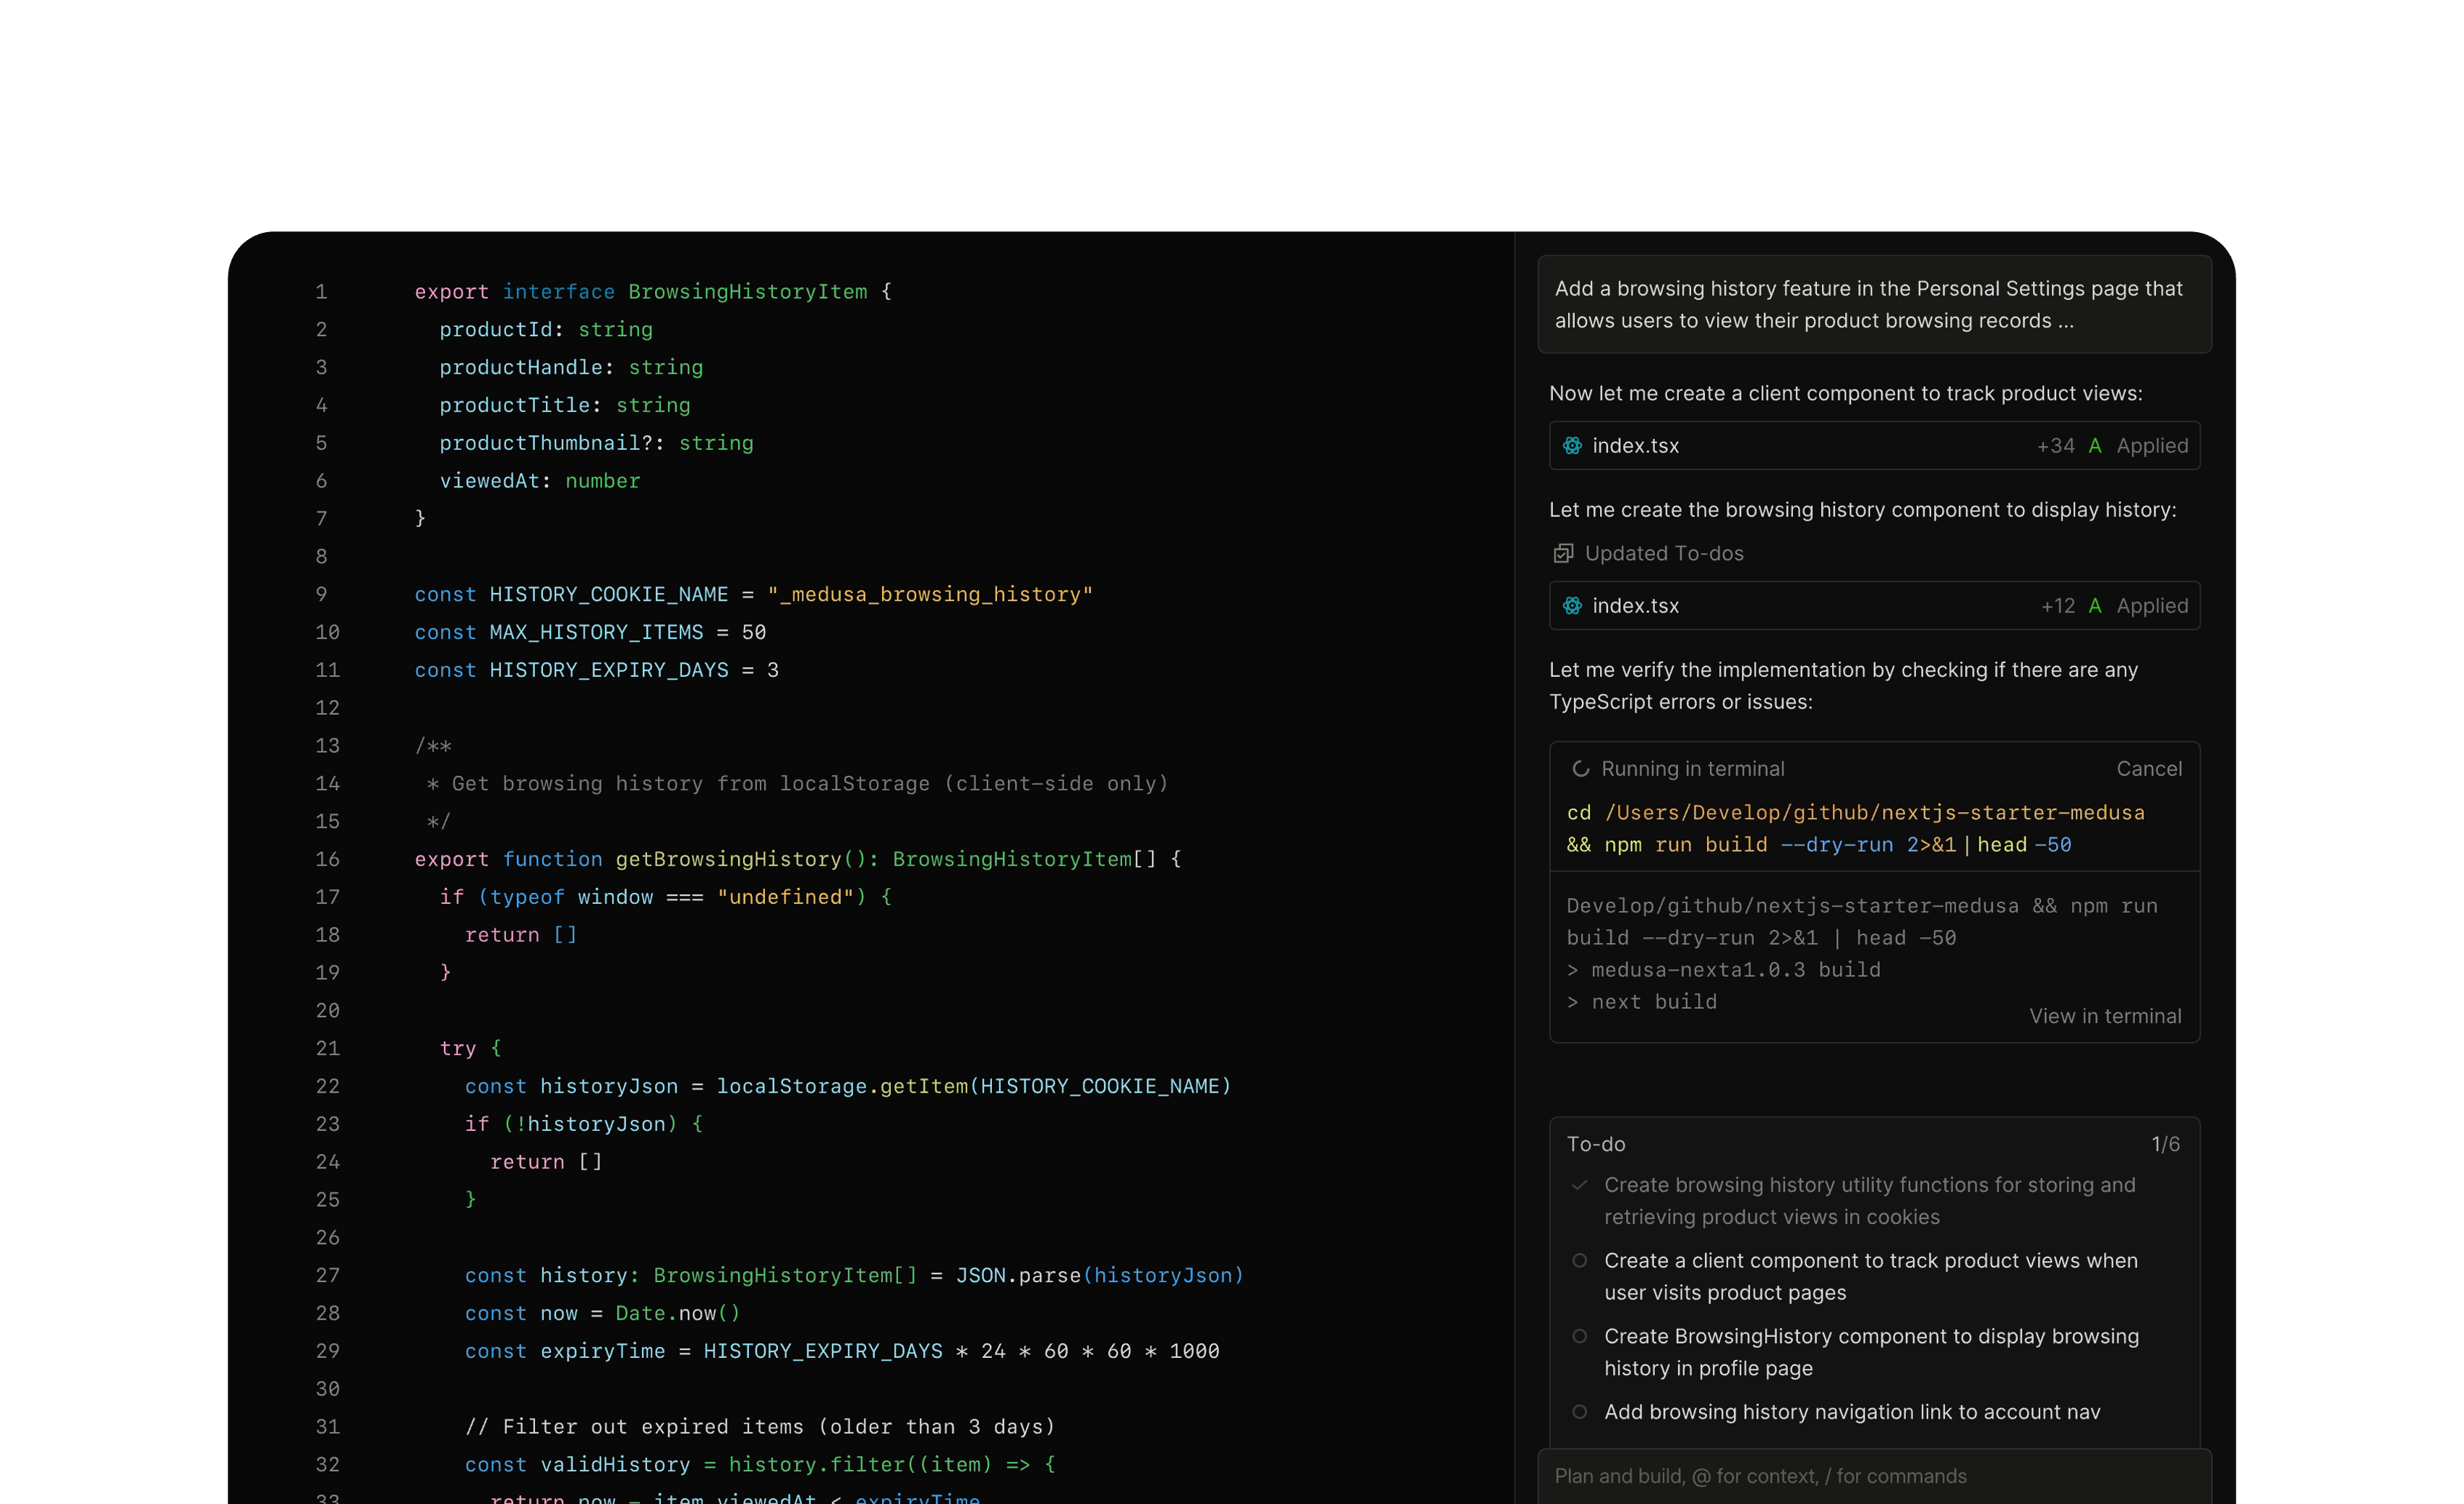Viewport: 2464px width, 1504px height.
Task: Click the HISTORY_EXPIRY_DAYS declaration on line 11
Action: click(x=596, y=671)
